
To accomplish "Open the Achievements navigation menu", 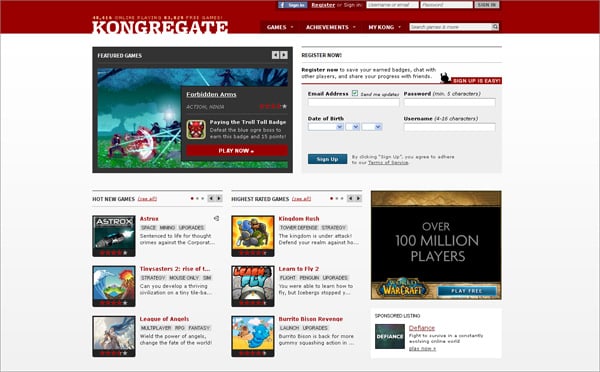I will pos(330,27).
